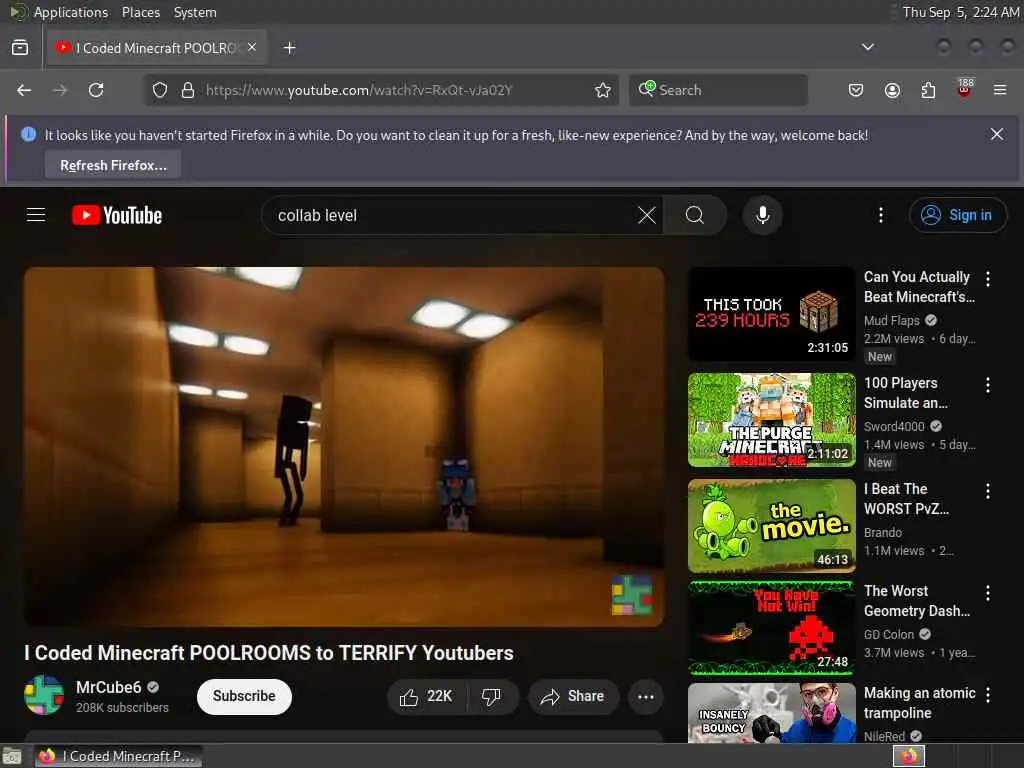Image resolution: width=1024 pixels, height=768 pixels.
Task: Open the MrCube6 channel name link
Action: [108, 687]
